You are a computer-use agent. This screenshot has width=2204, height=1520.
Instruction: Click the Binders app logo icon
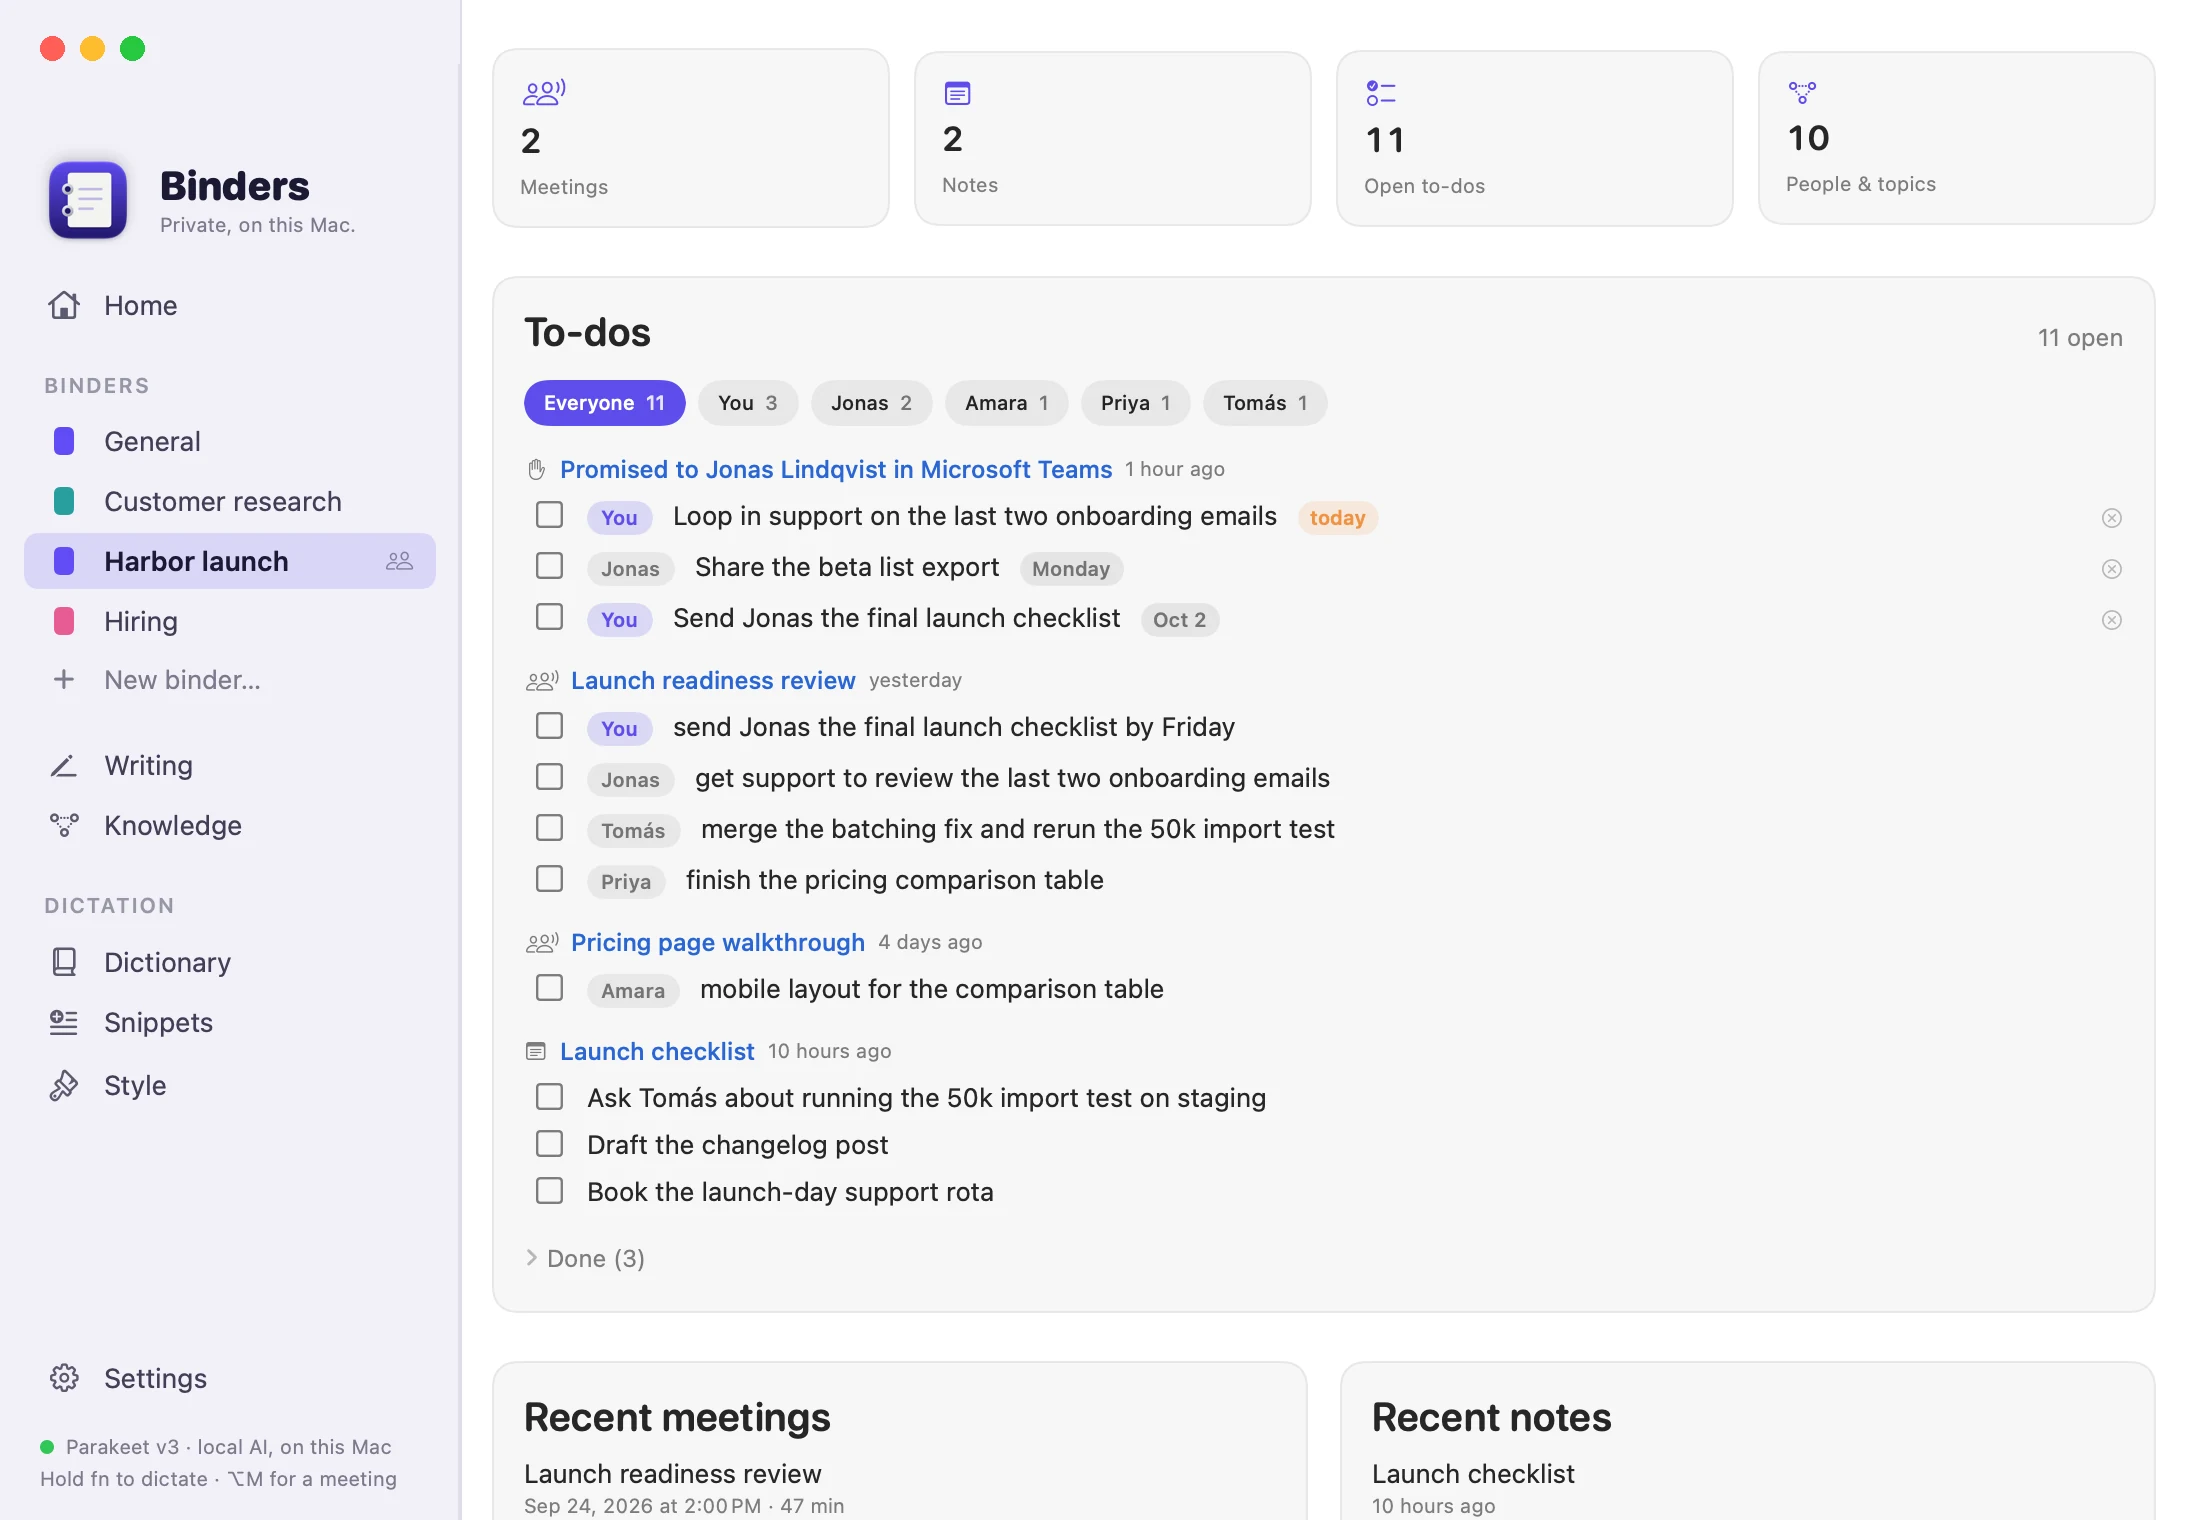click(x=88, y=200)
